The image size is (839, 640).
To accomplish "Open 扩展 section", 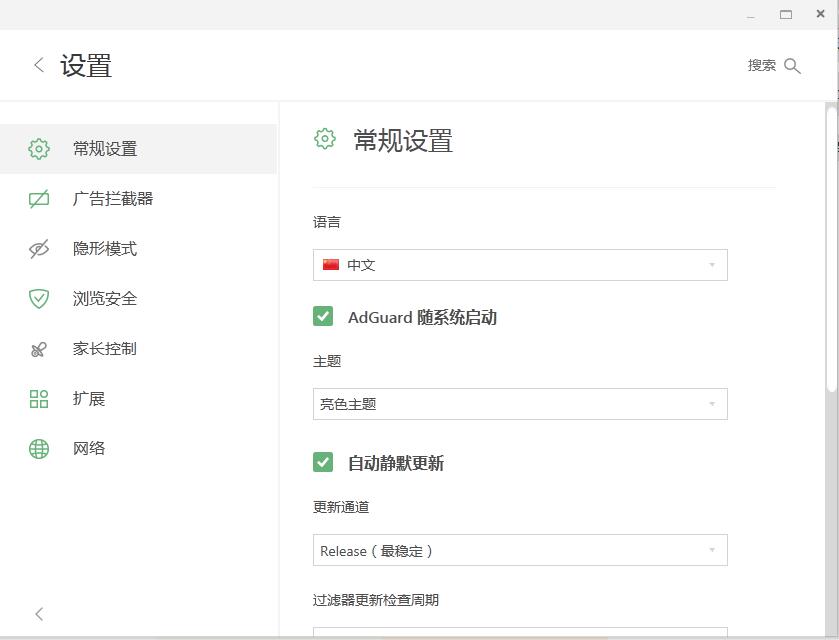I will point(139,399).
